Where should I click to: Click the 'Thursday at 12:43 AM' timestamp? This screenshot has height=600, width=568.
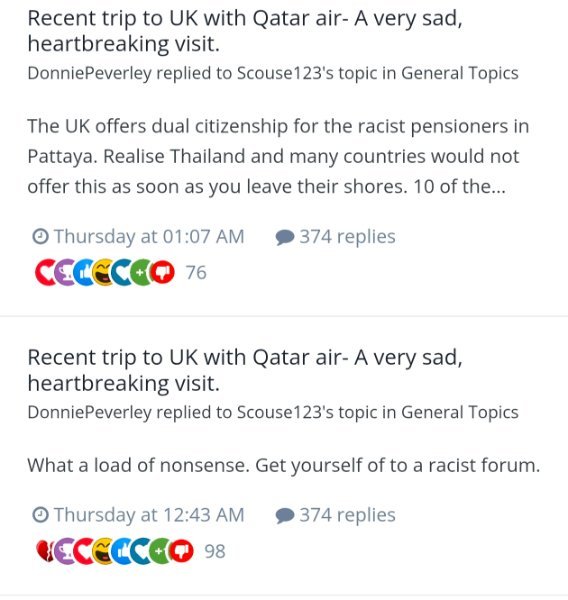[149, 515]
